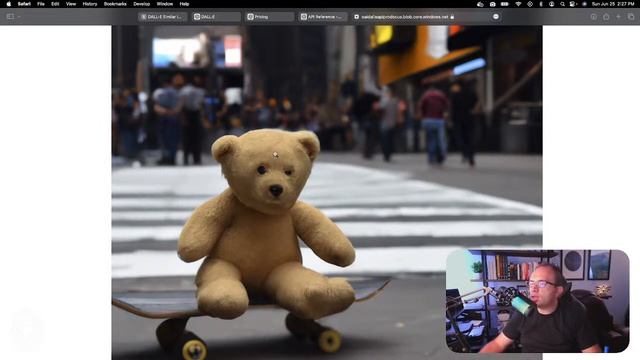Click the cloud status menu bar icon
Image resolution: width=640 pixels, height=360 pixels.
[480, 4]
